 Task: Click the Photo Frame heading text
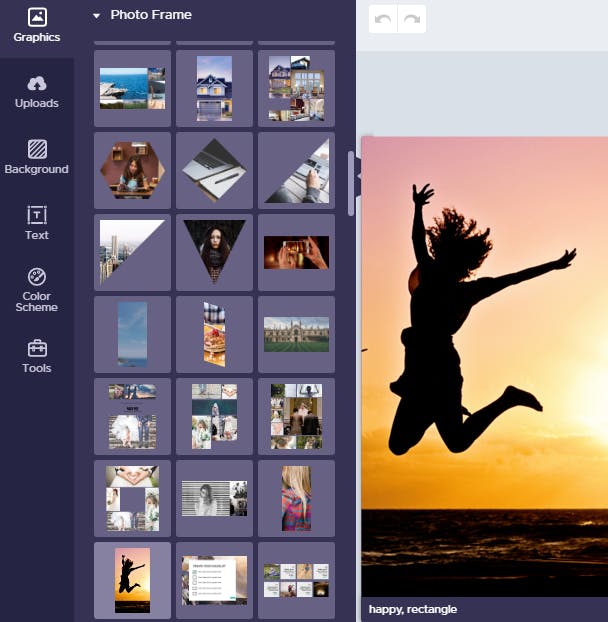click(x=151, y=15)
